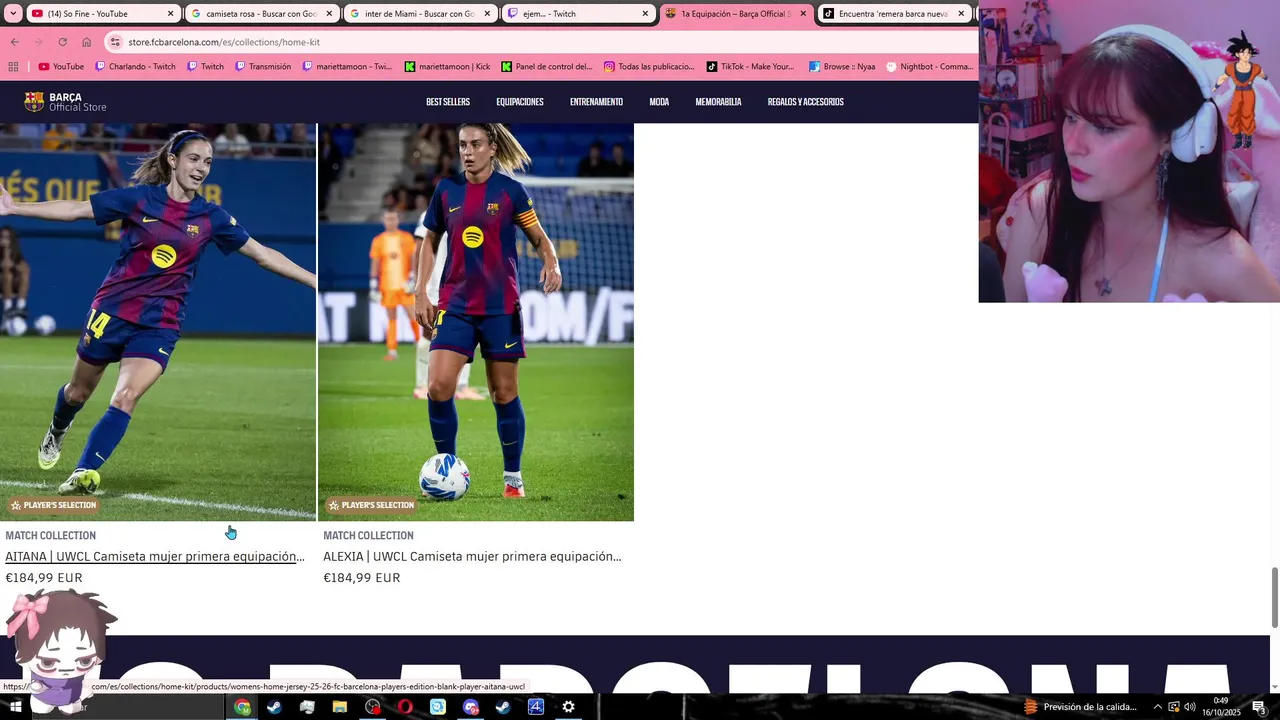Open the Alexia jersey product photo
Screen dimensions: 1280x720
click(476, 322)
